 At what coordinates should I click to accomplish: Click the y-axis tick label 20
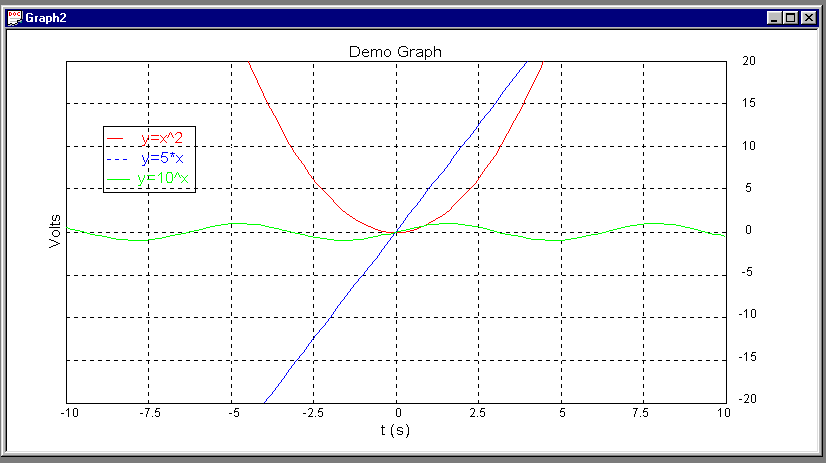click(x=749, y=61)
